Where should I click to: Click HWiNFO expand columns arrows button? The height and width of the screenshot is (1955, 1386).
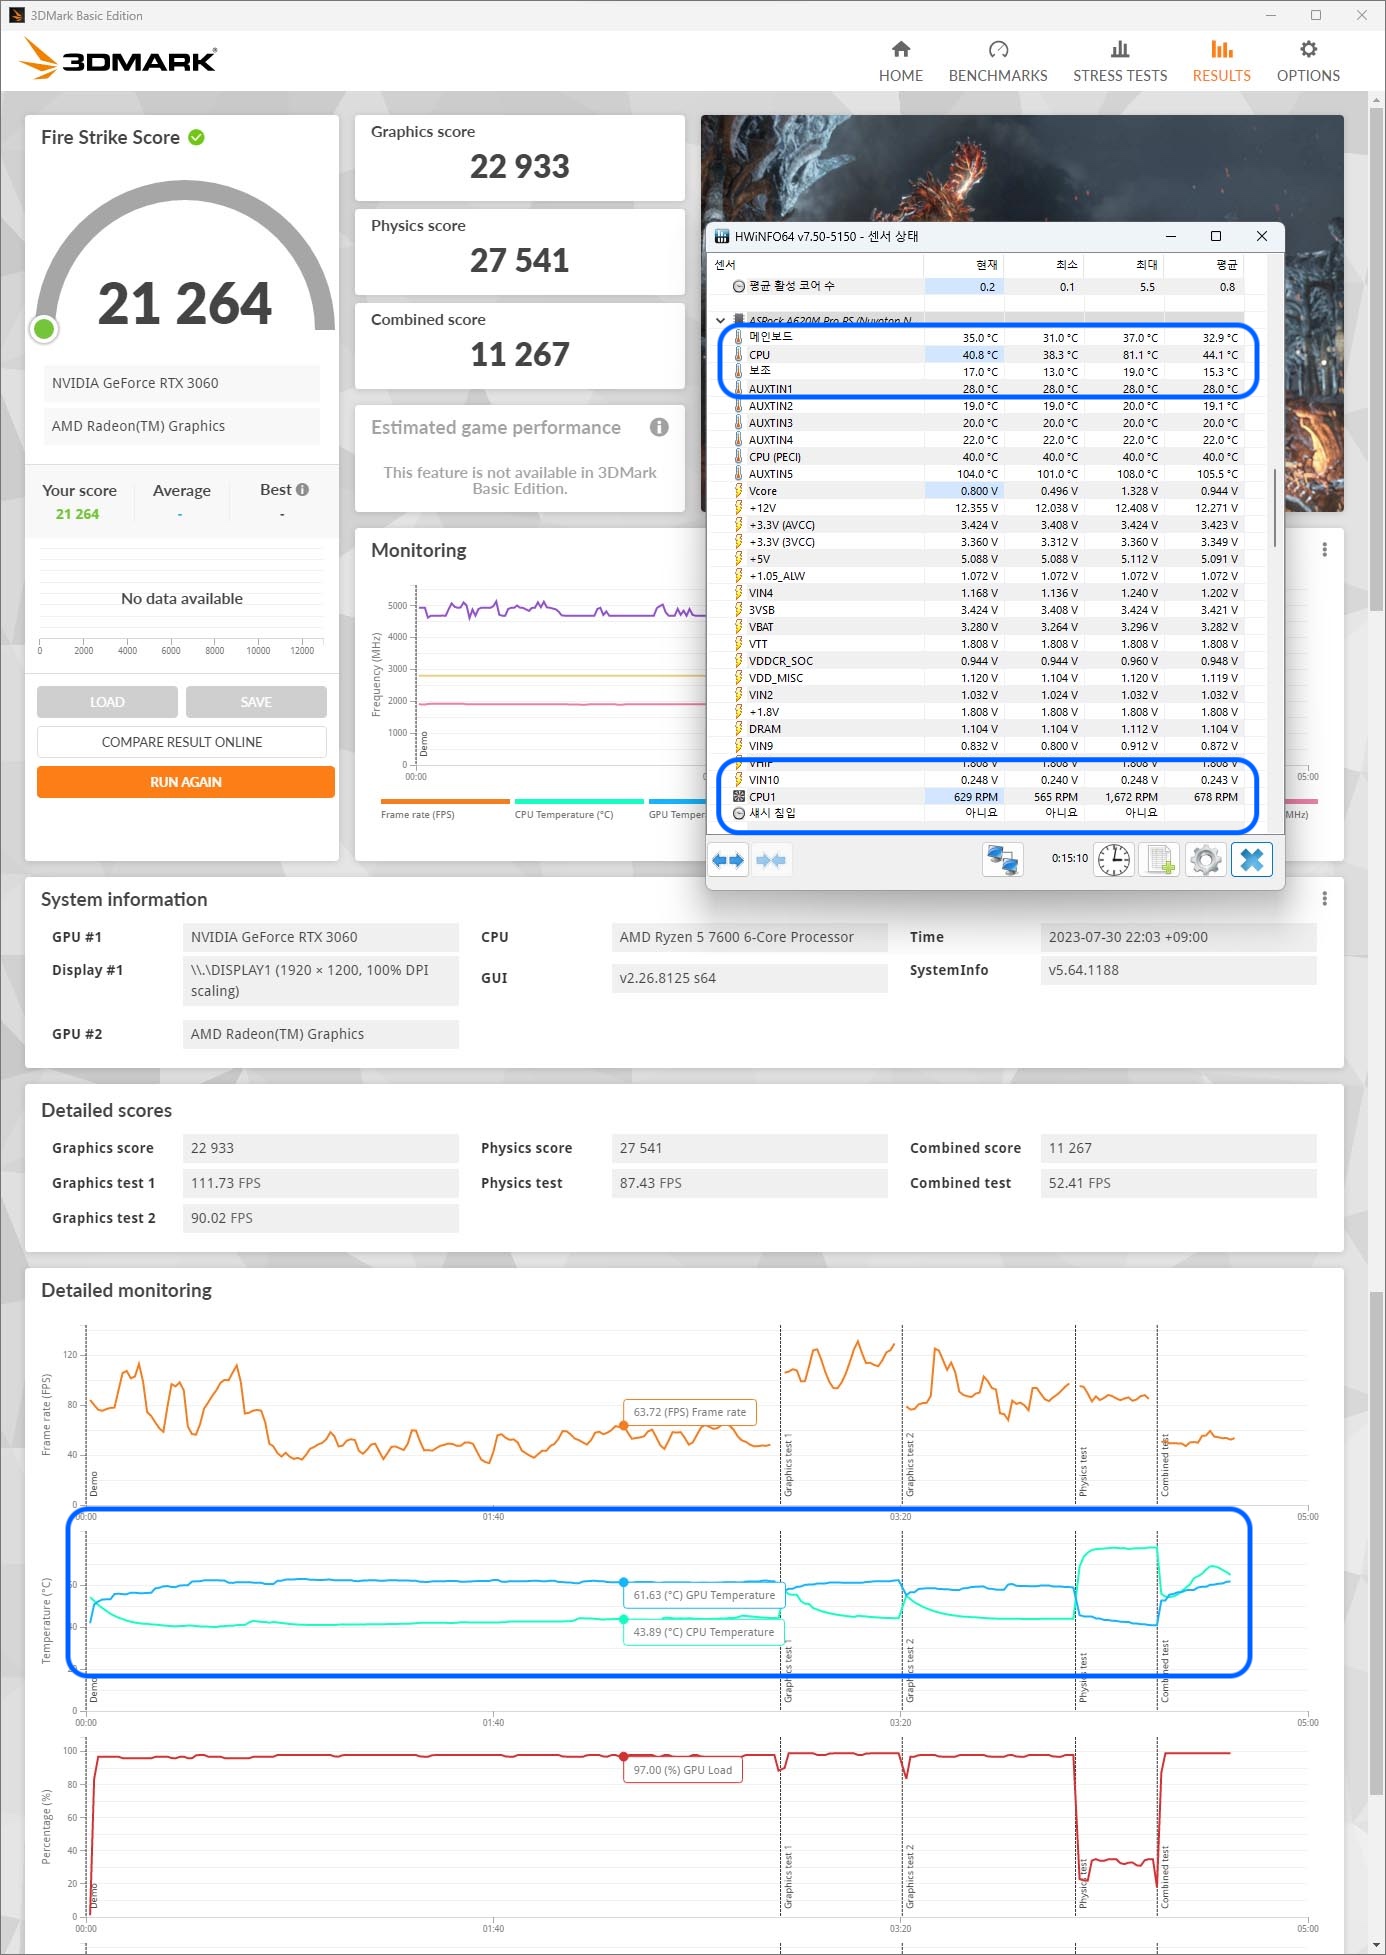pyautogui.click(x=728, y=860)
